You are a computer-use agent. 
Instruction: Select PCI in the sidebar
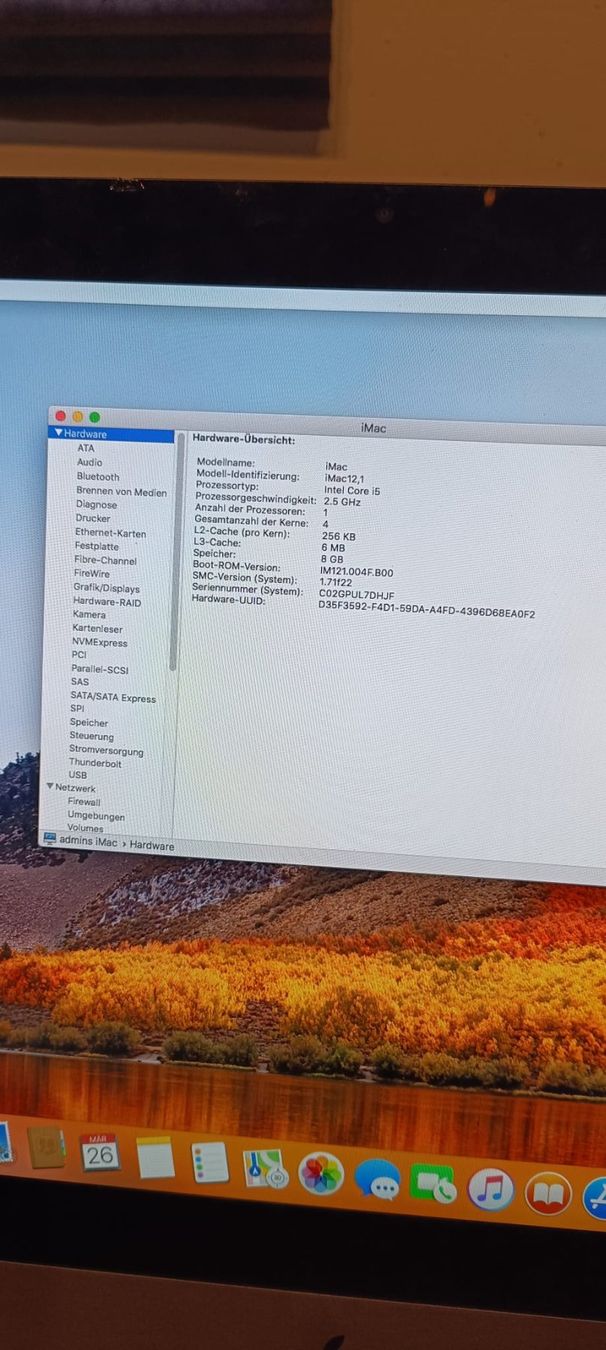pyautogui.click(x=79, y=655)
